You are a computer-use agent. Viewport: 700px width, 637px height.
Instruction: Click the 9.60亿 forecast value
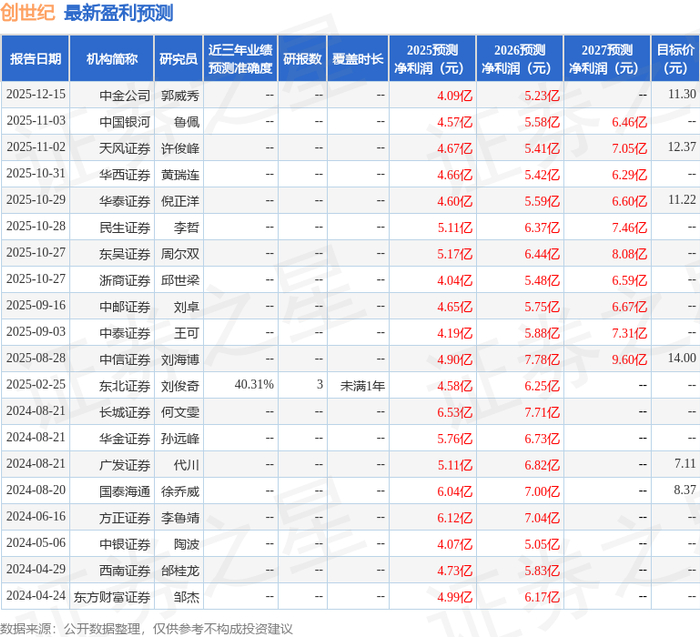click(629, 359)
